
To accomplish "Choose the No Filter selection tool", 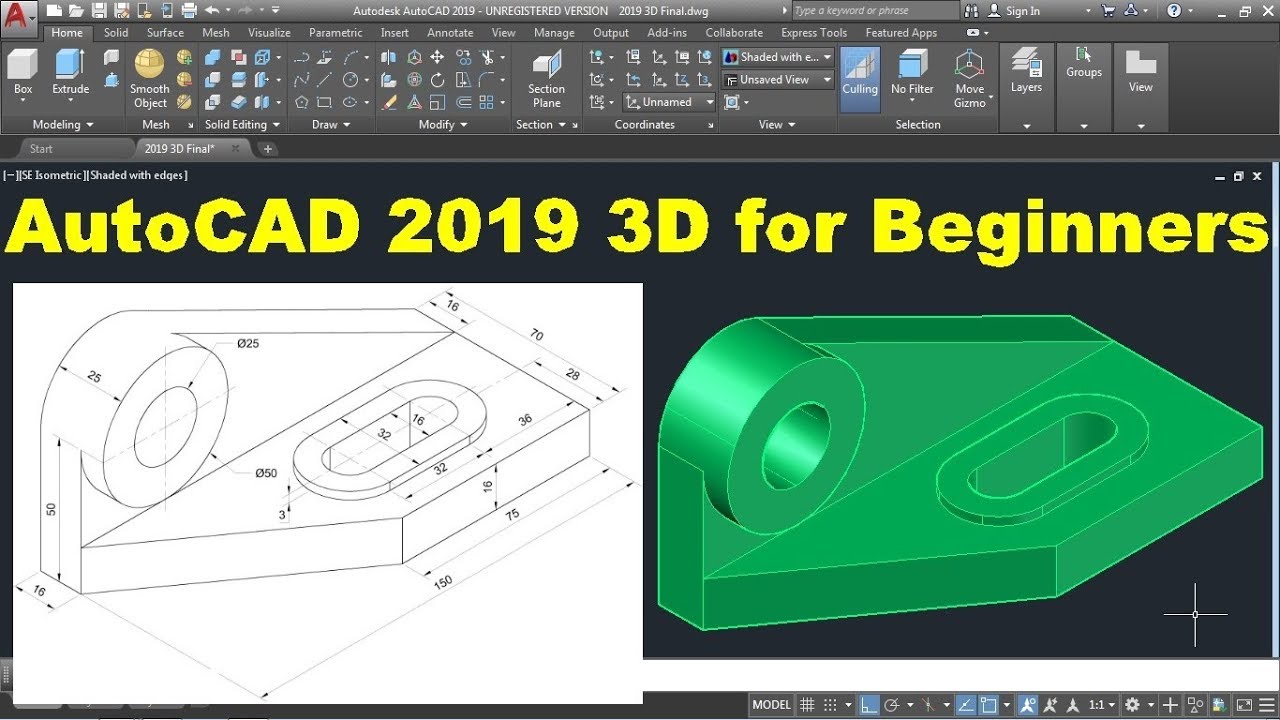I will (912, 72).
